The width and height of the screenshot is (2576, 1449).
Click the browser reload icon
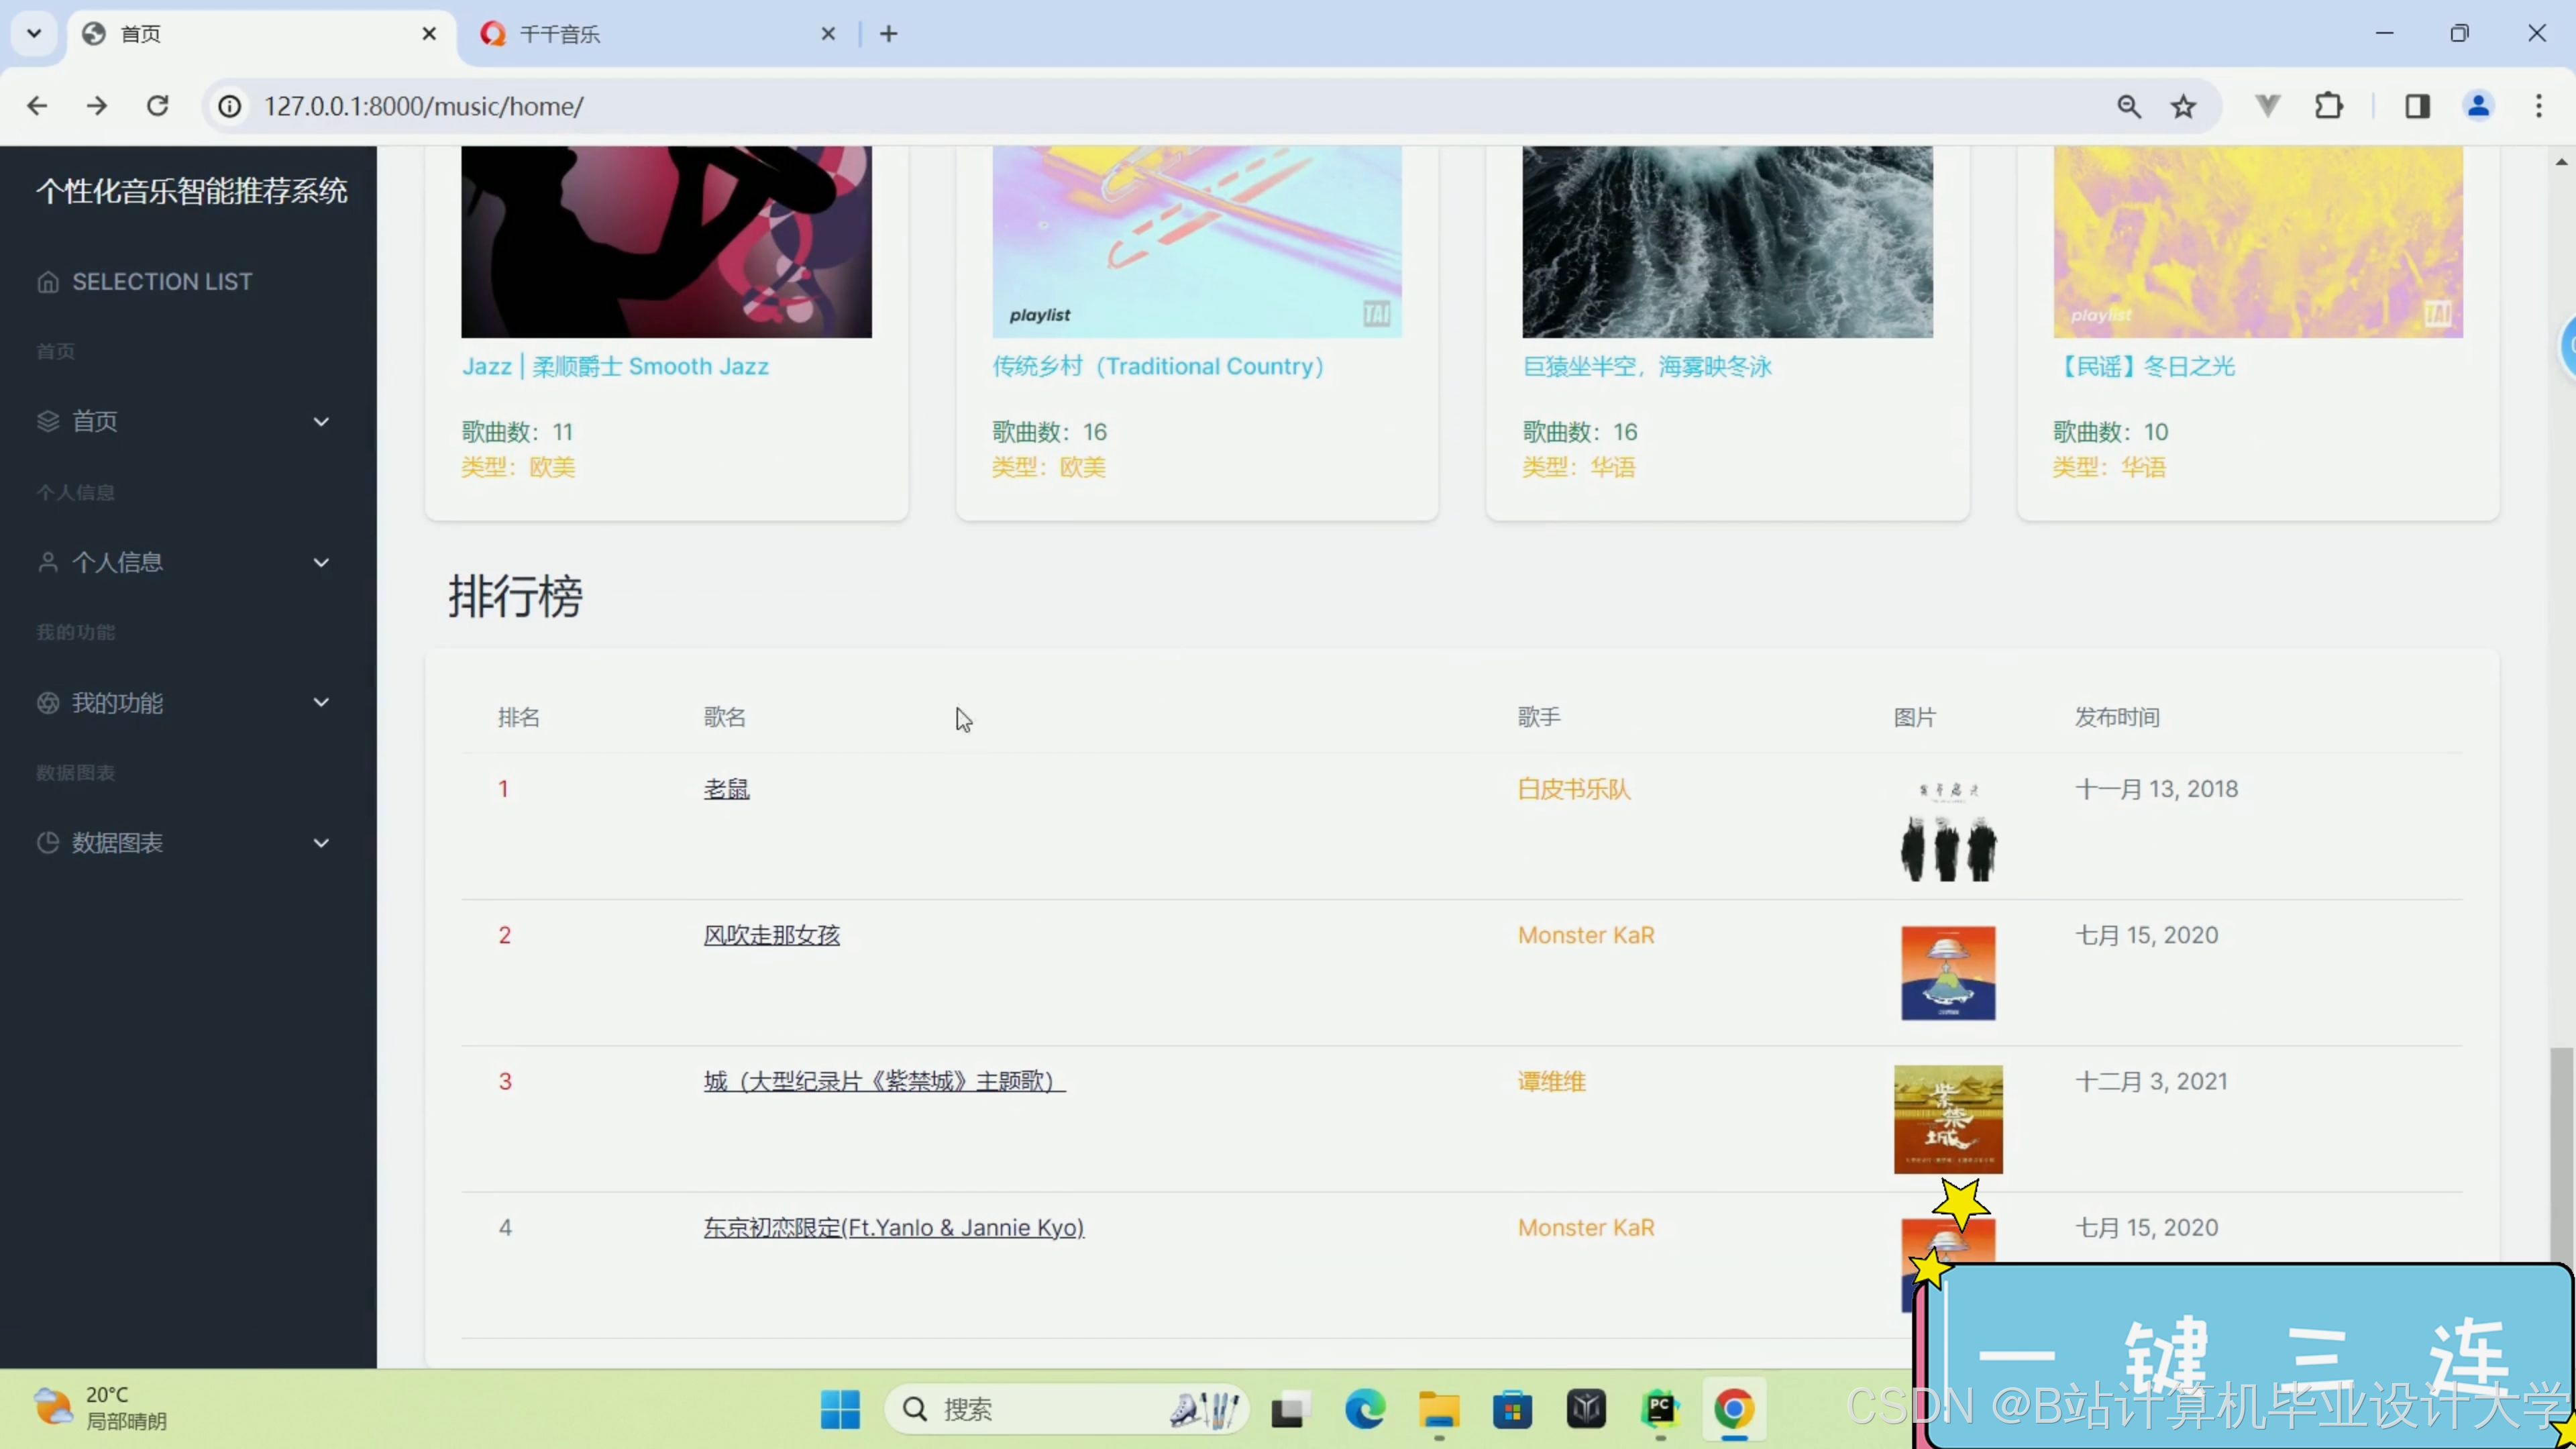coord(157,106)
